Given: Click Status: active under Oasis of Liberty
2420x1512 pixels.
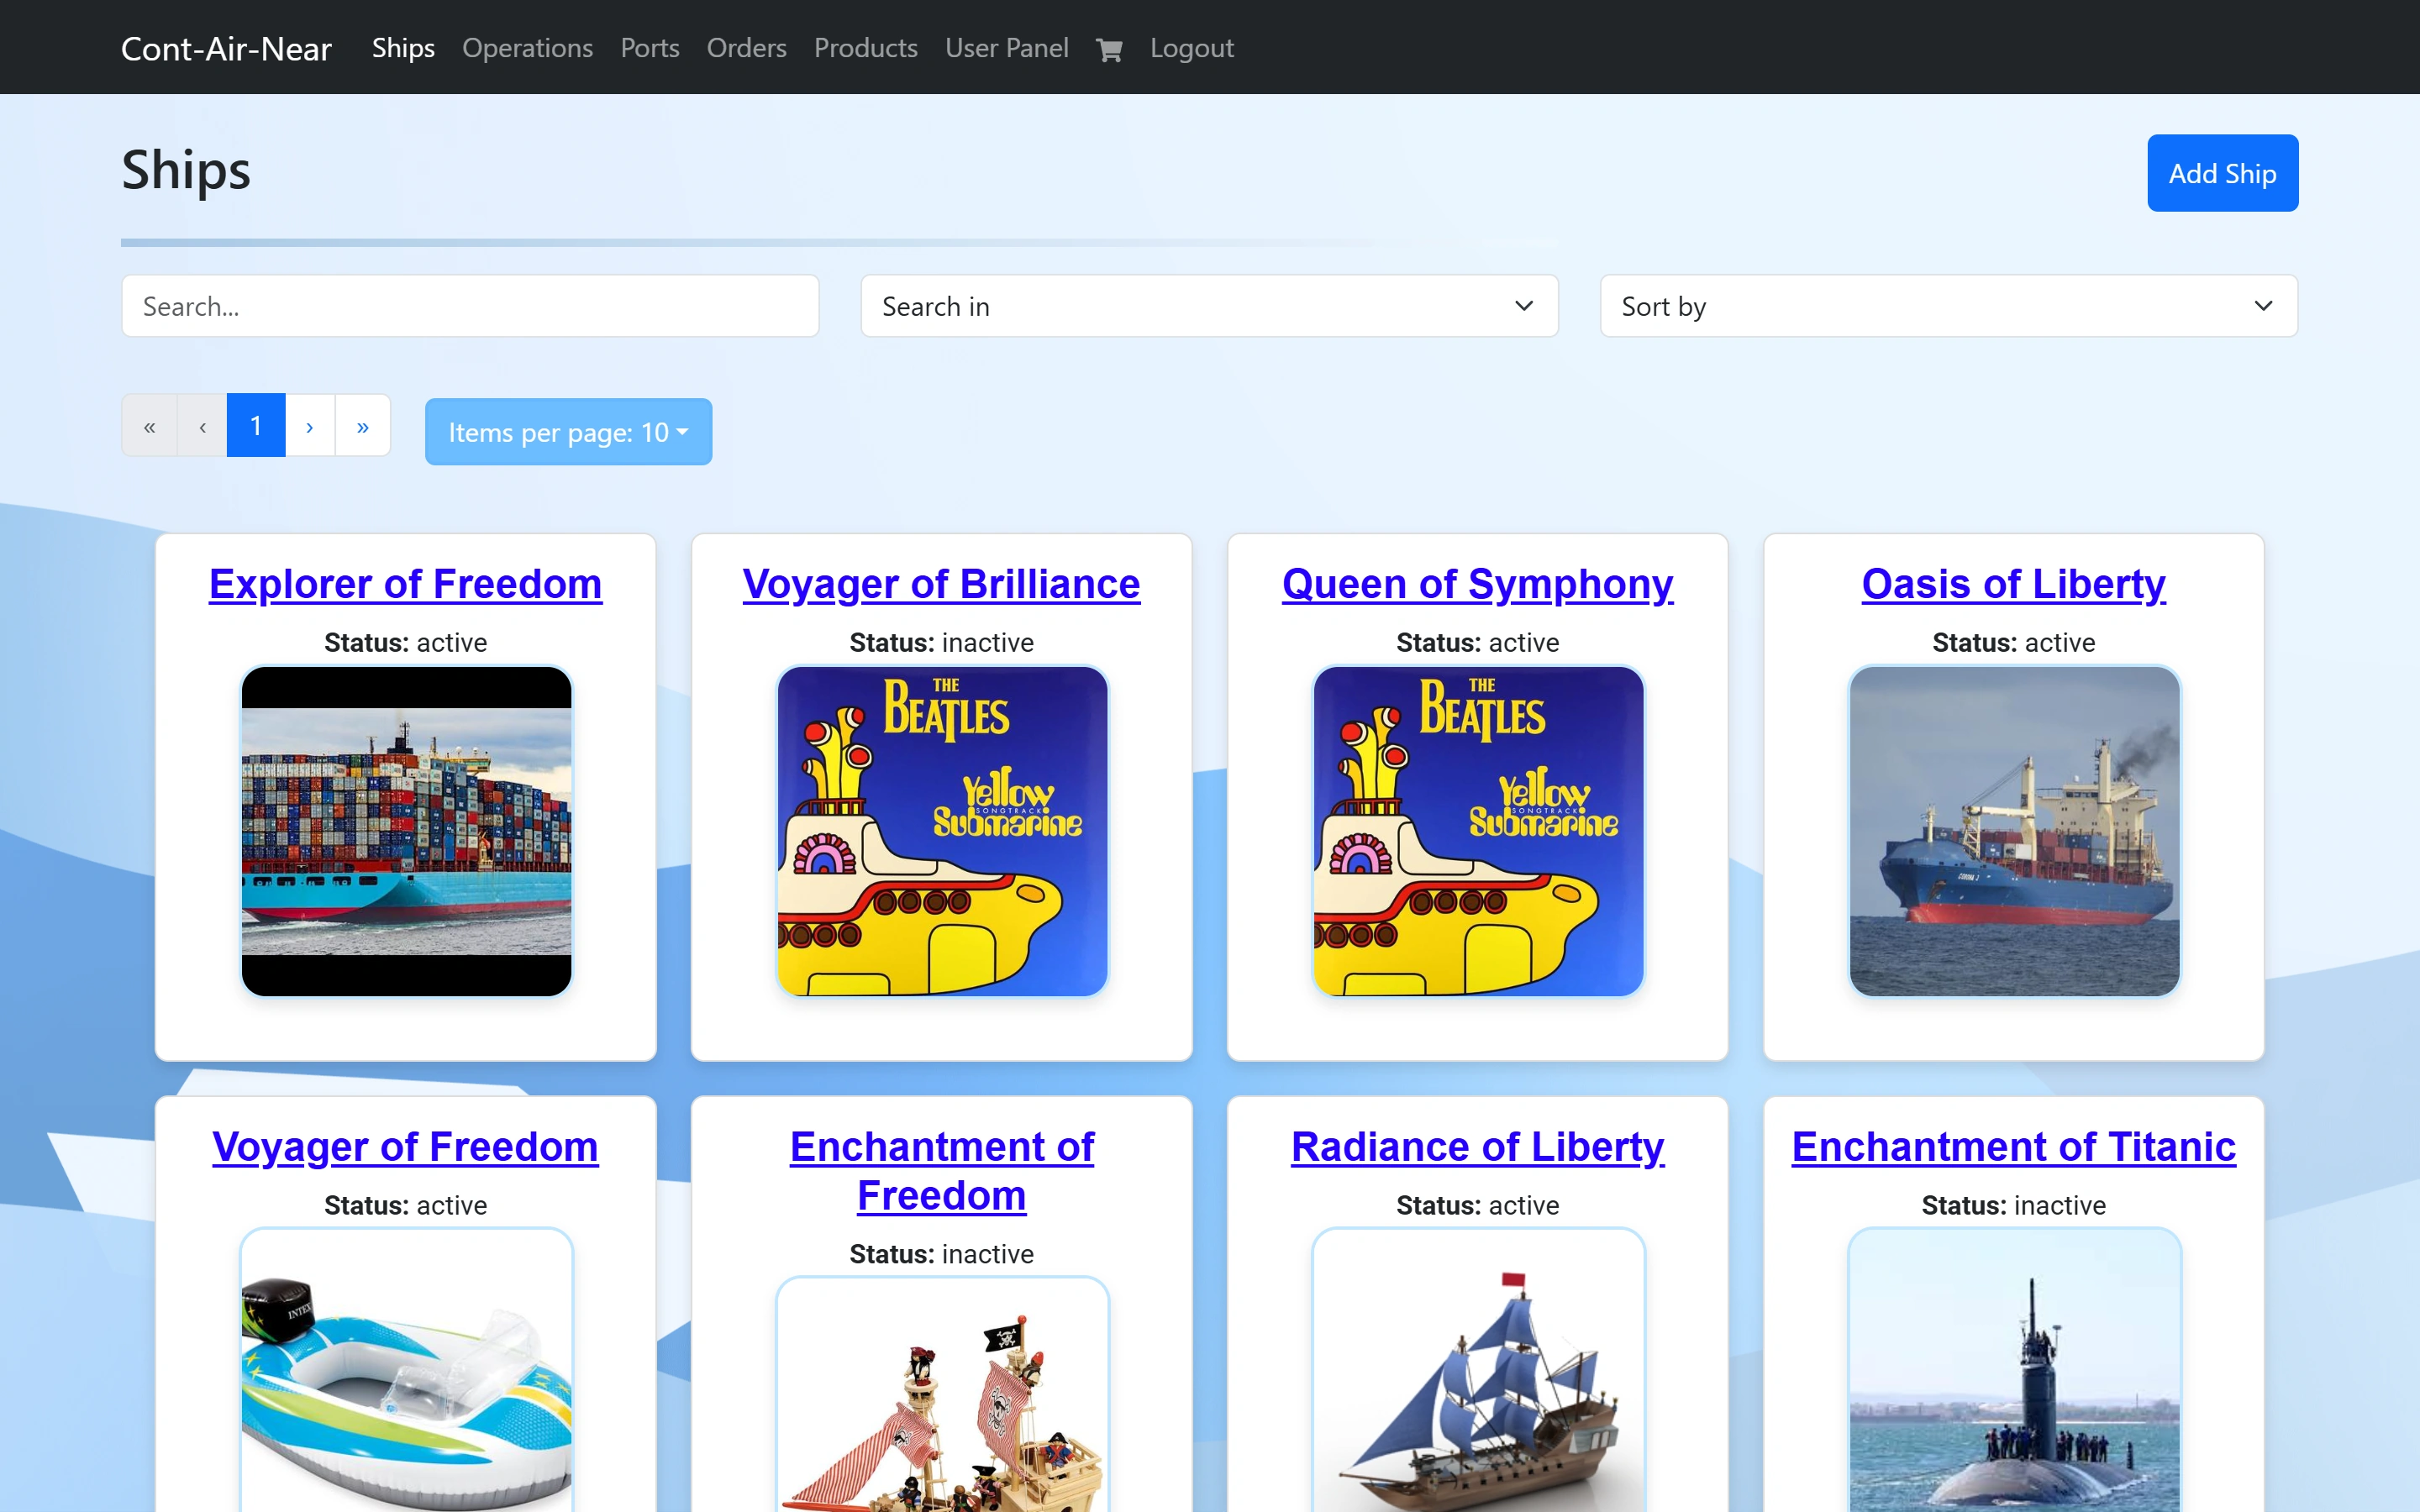Looking at the screenshot, I should coord(2013,643).
